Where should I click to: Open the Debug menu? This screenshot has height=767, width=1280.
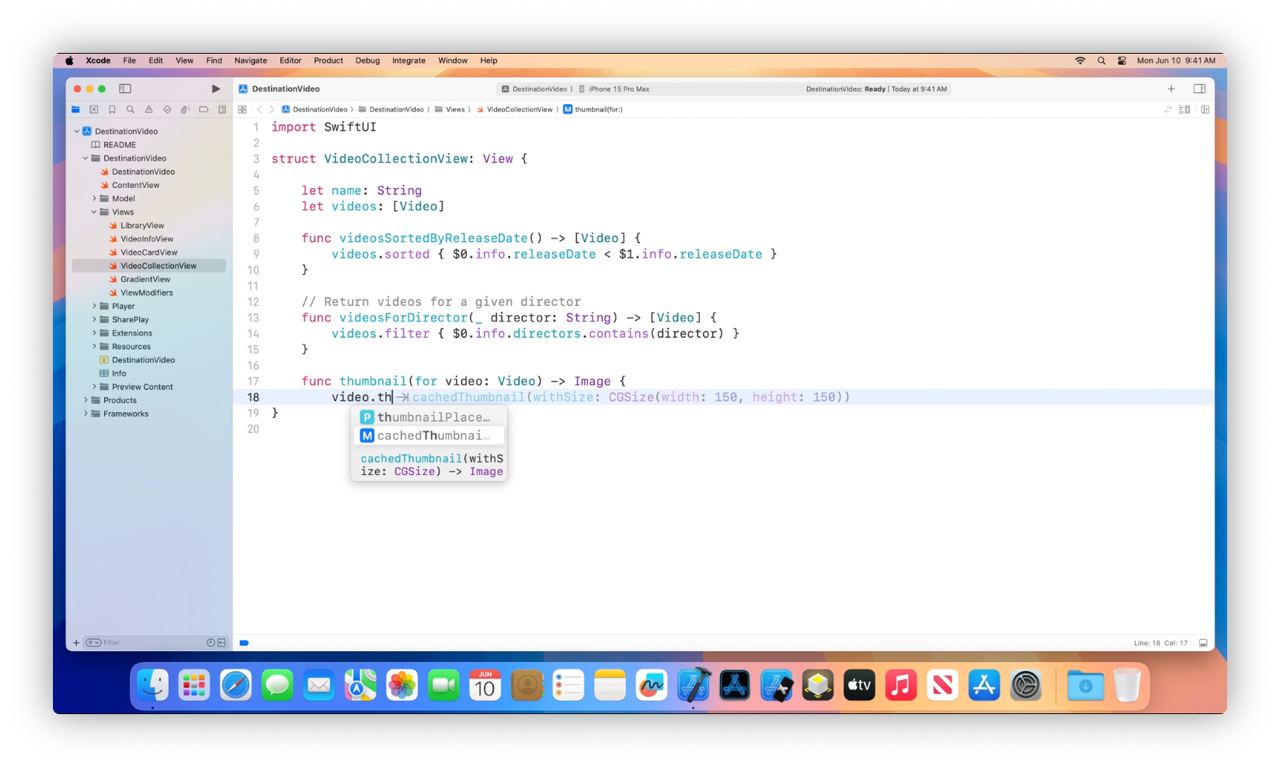[x=367, y=60]
